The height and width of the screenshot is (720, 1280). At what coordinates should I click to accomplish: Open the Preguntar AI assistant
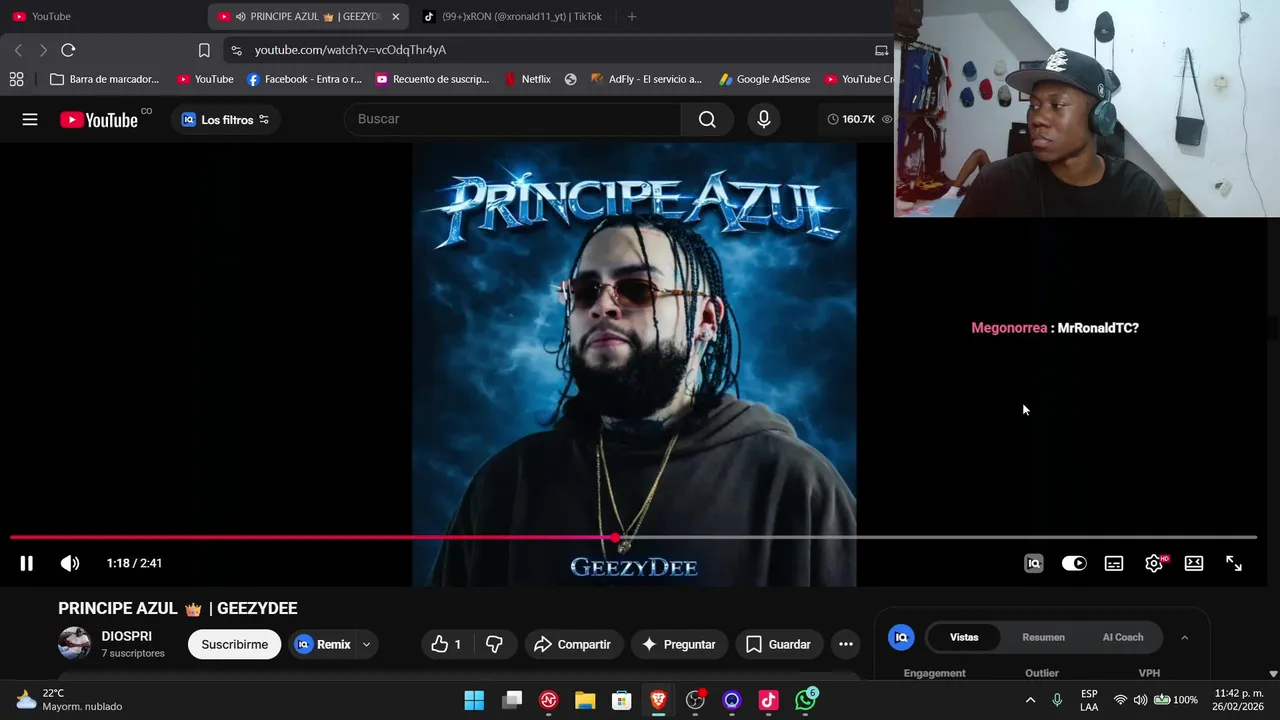pos(679,644)
